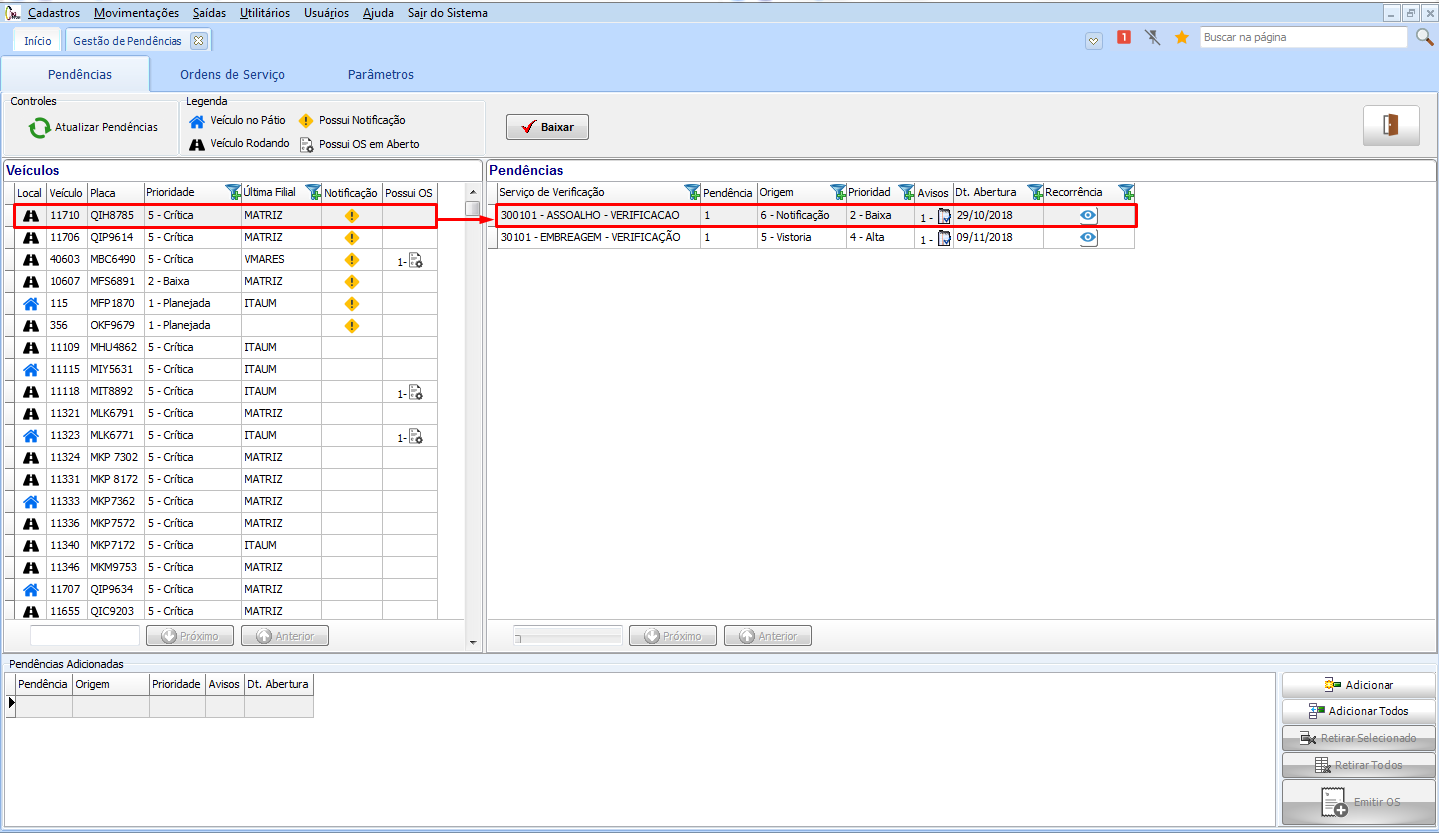Screen dimensions: 1439x833
Task: Click the Anterior button under Pendências
Action: (768, 636)
